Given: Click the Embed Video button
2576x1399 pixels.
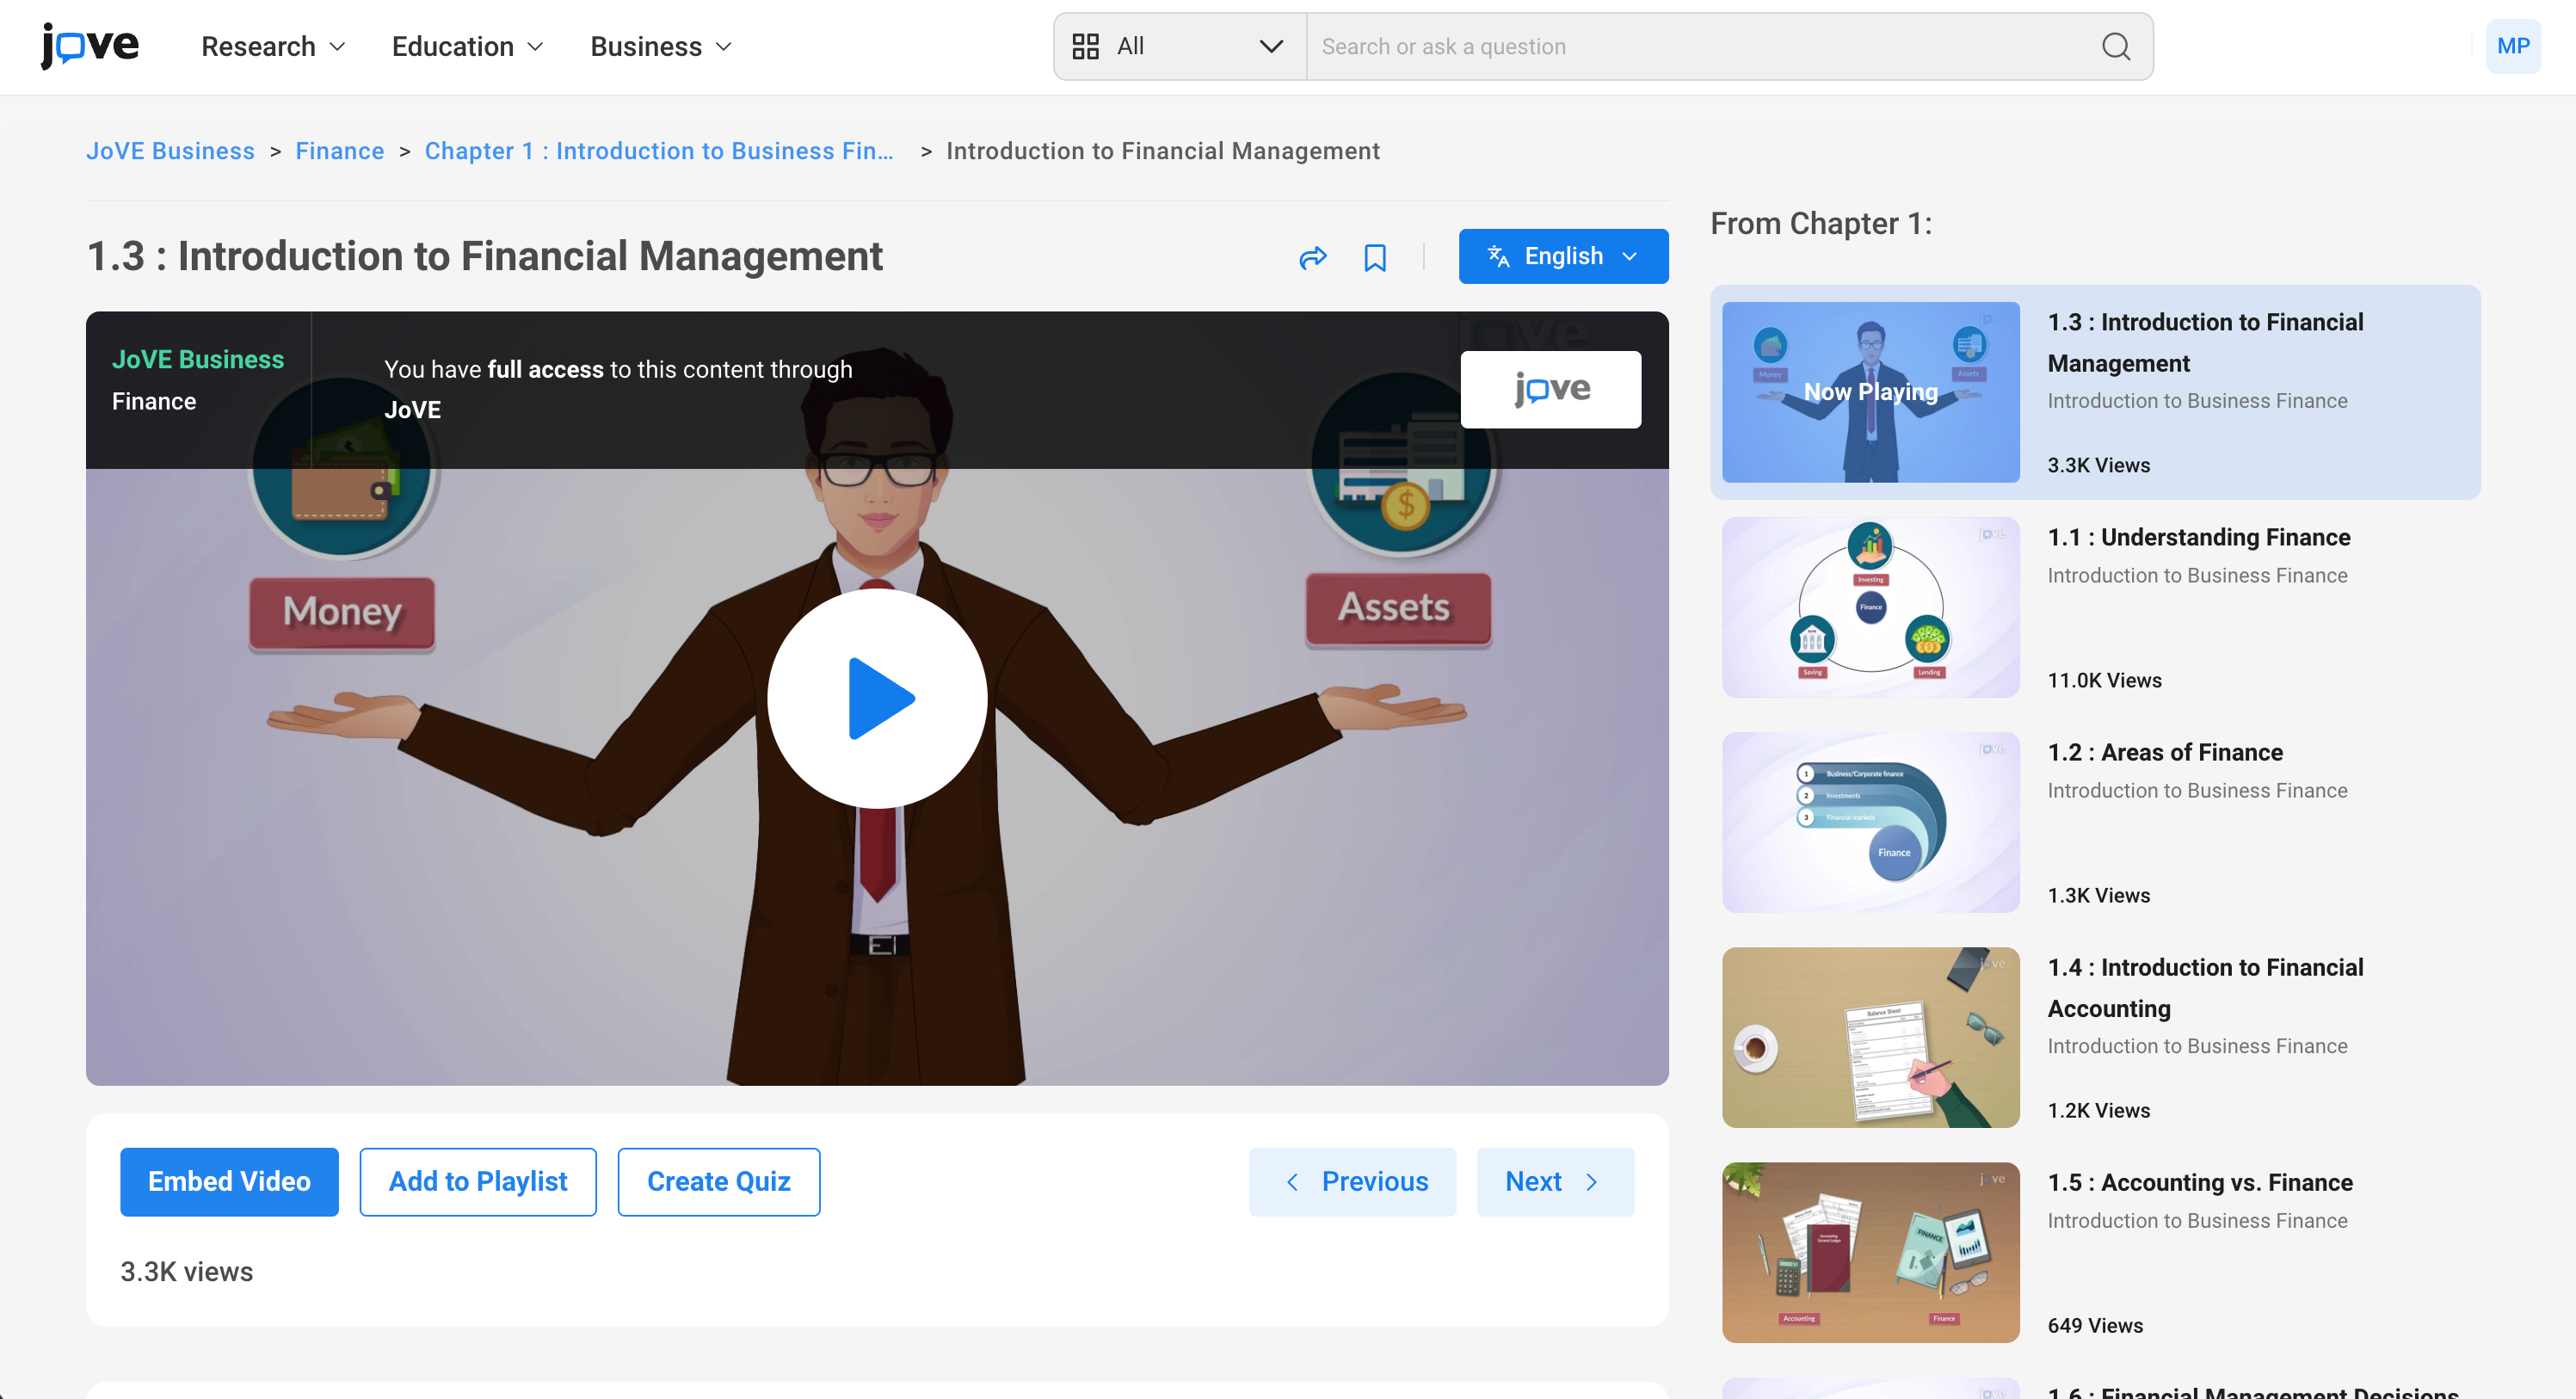Looking at the screenshot, I should 229,1181.
